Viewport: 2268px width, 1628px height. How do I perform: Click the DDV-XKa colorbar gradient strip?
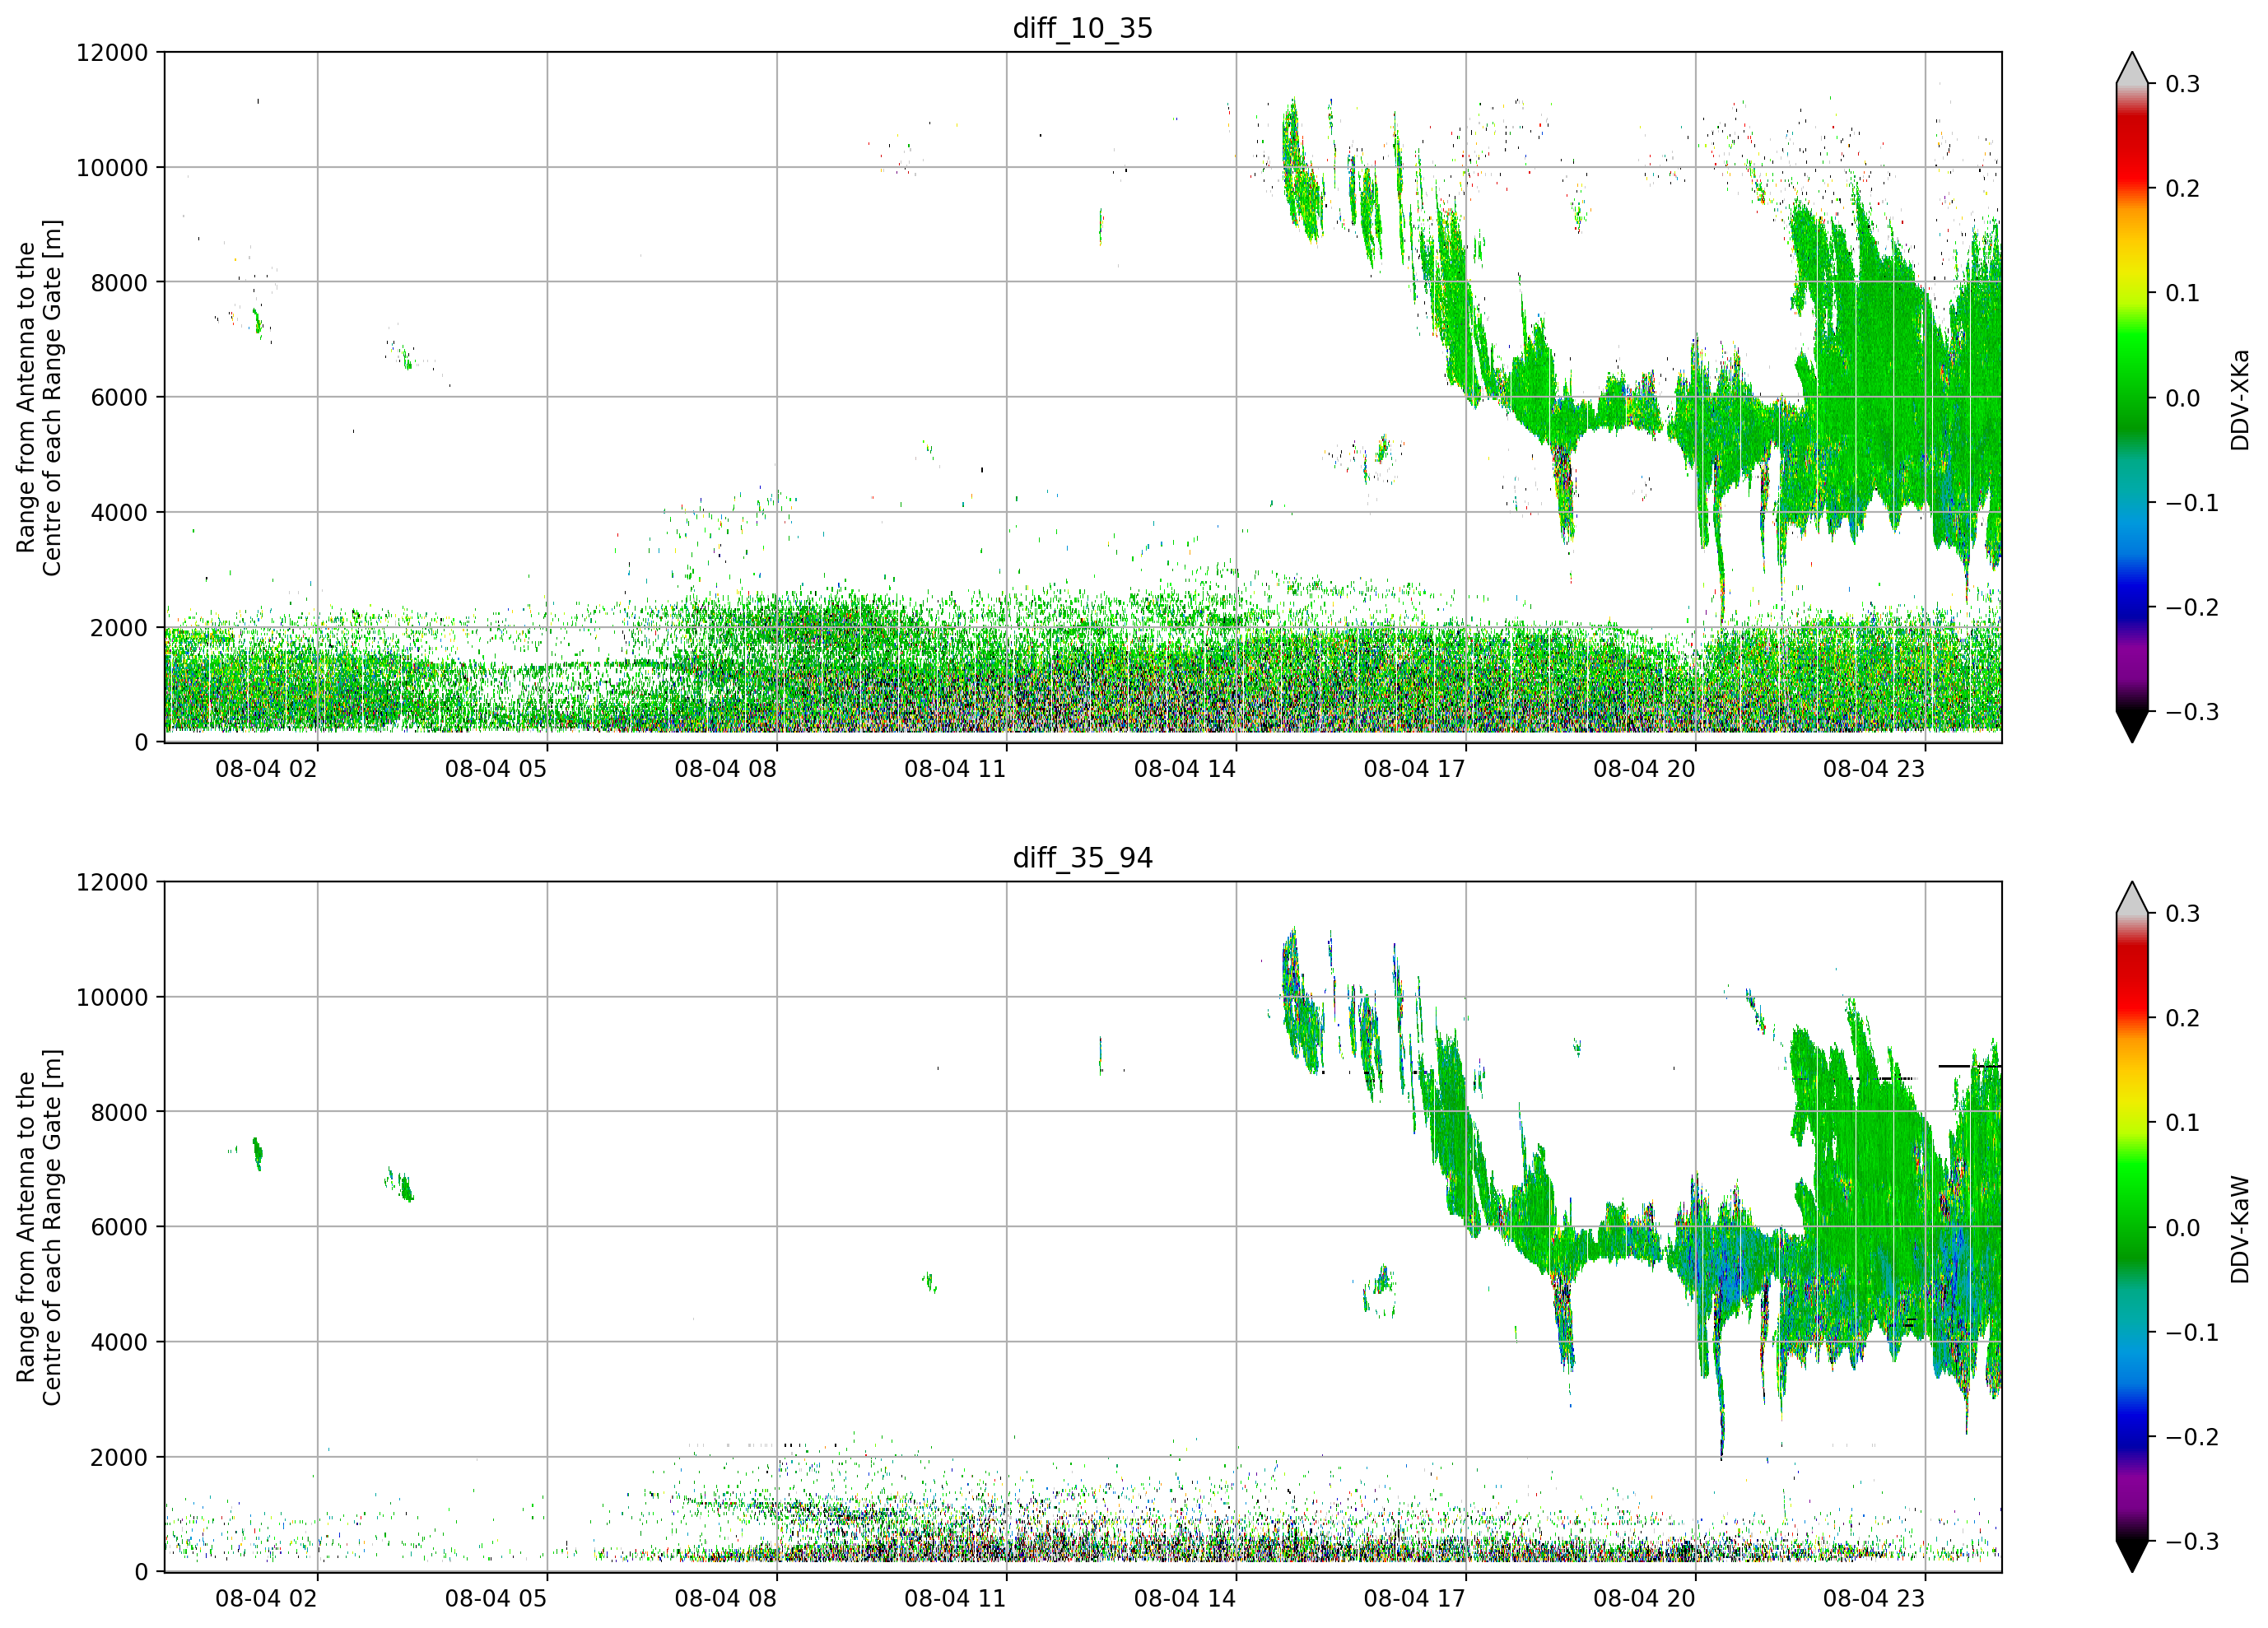pyautogui.click(x=2132, y=397)
